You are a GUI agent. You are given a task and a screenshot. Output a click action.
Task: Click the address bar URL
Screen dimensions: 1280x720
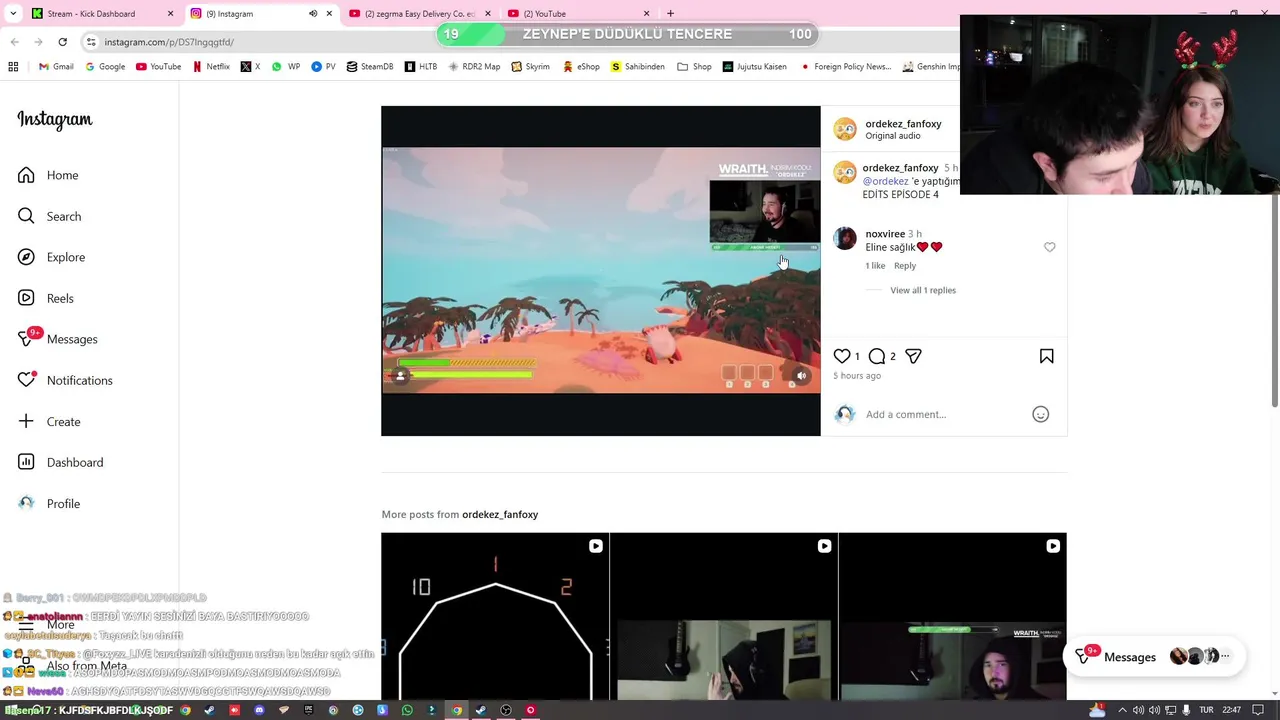tap(169, 42)
